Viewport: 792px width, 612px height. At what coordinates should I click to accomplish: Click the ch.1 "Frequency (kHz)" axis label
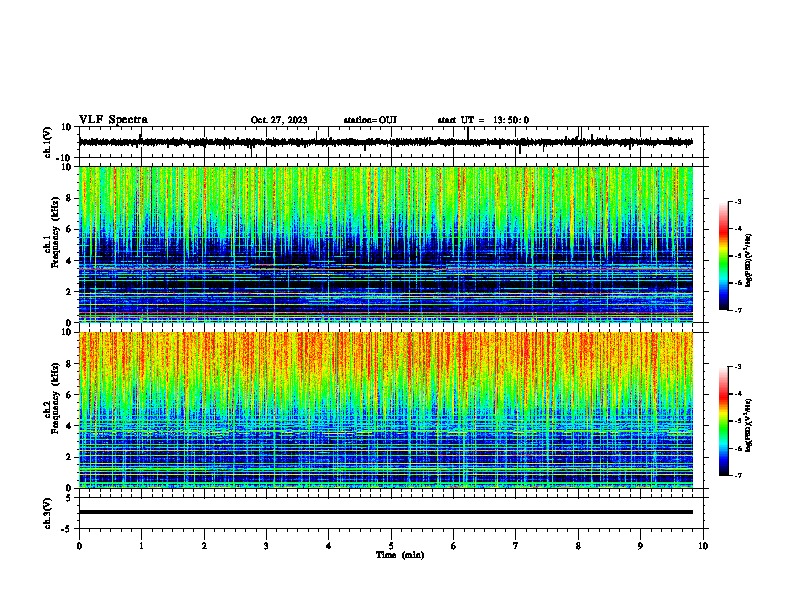(56, 232)
